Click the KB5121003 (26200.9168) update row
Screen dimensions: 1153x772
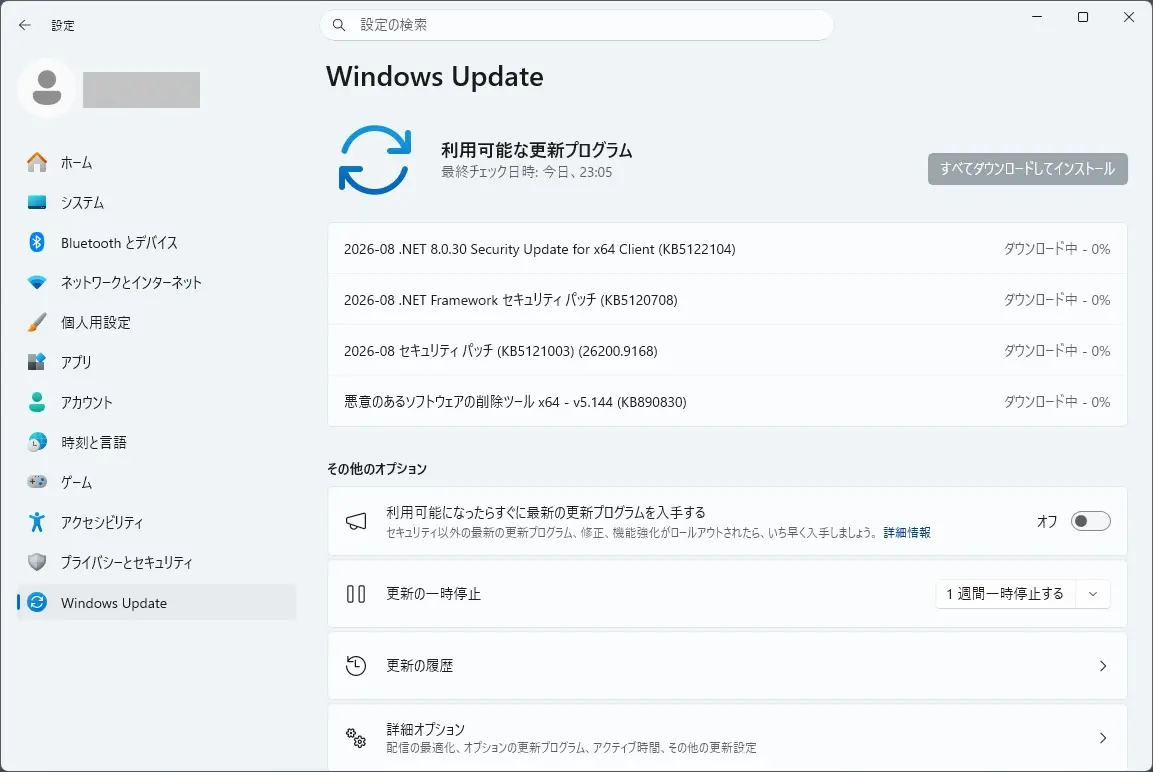[727, 351]
